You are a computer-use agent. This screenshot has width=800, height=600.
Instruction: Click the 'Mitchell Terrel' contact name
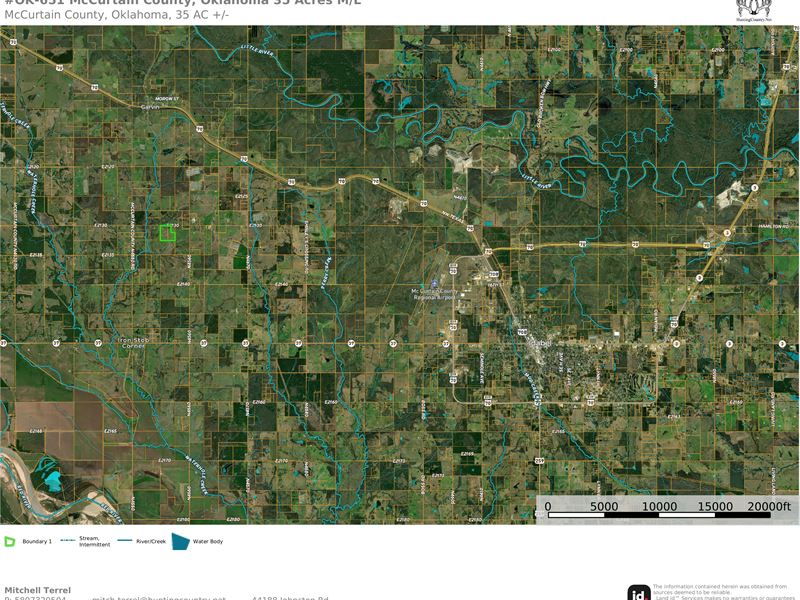pos(38,590)
